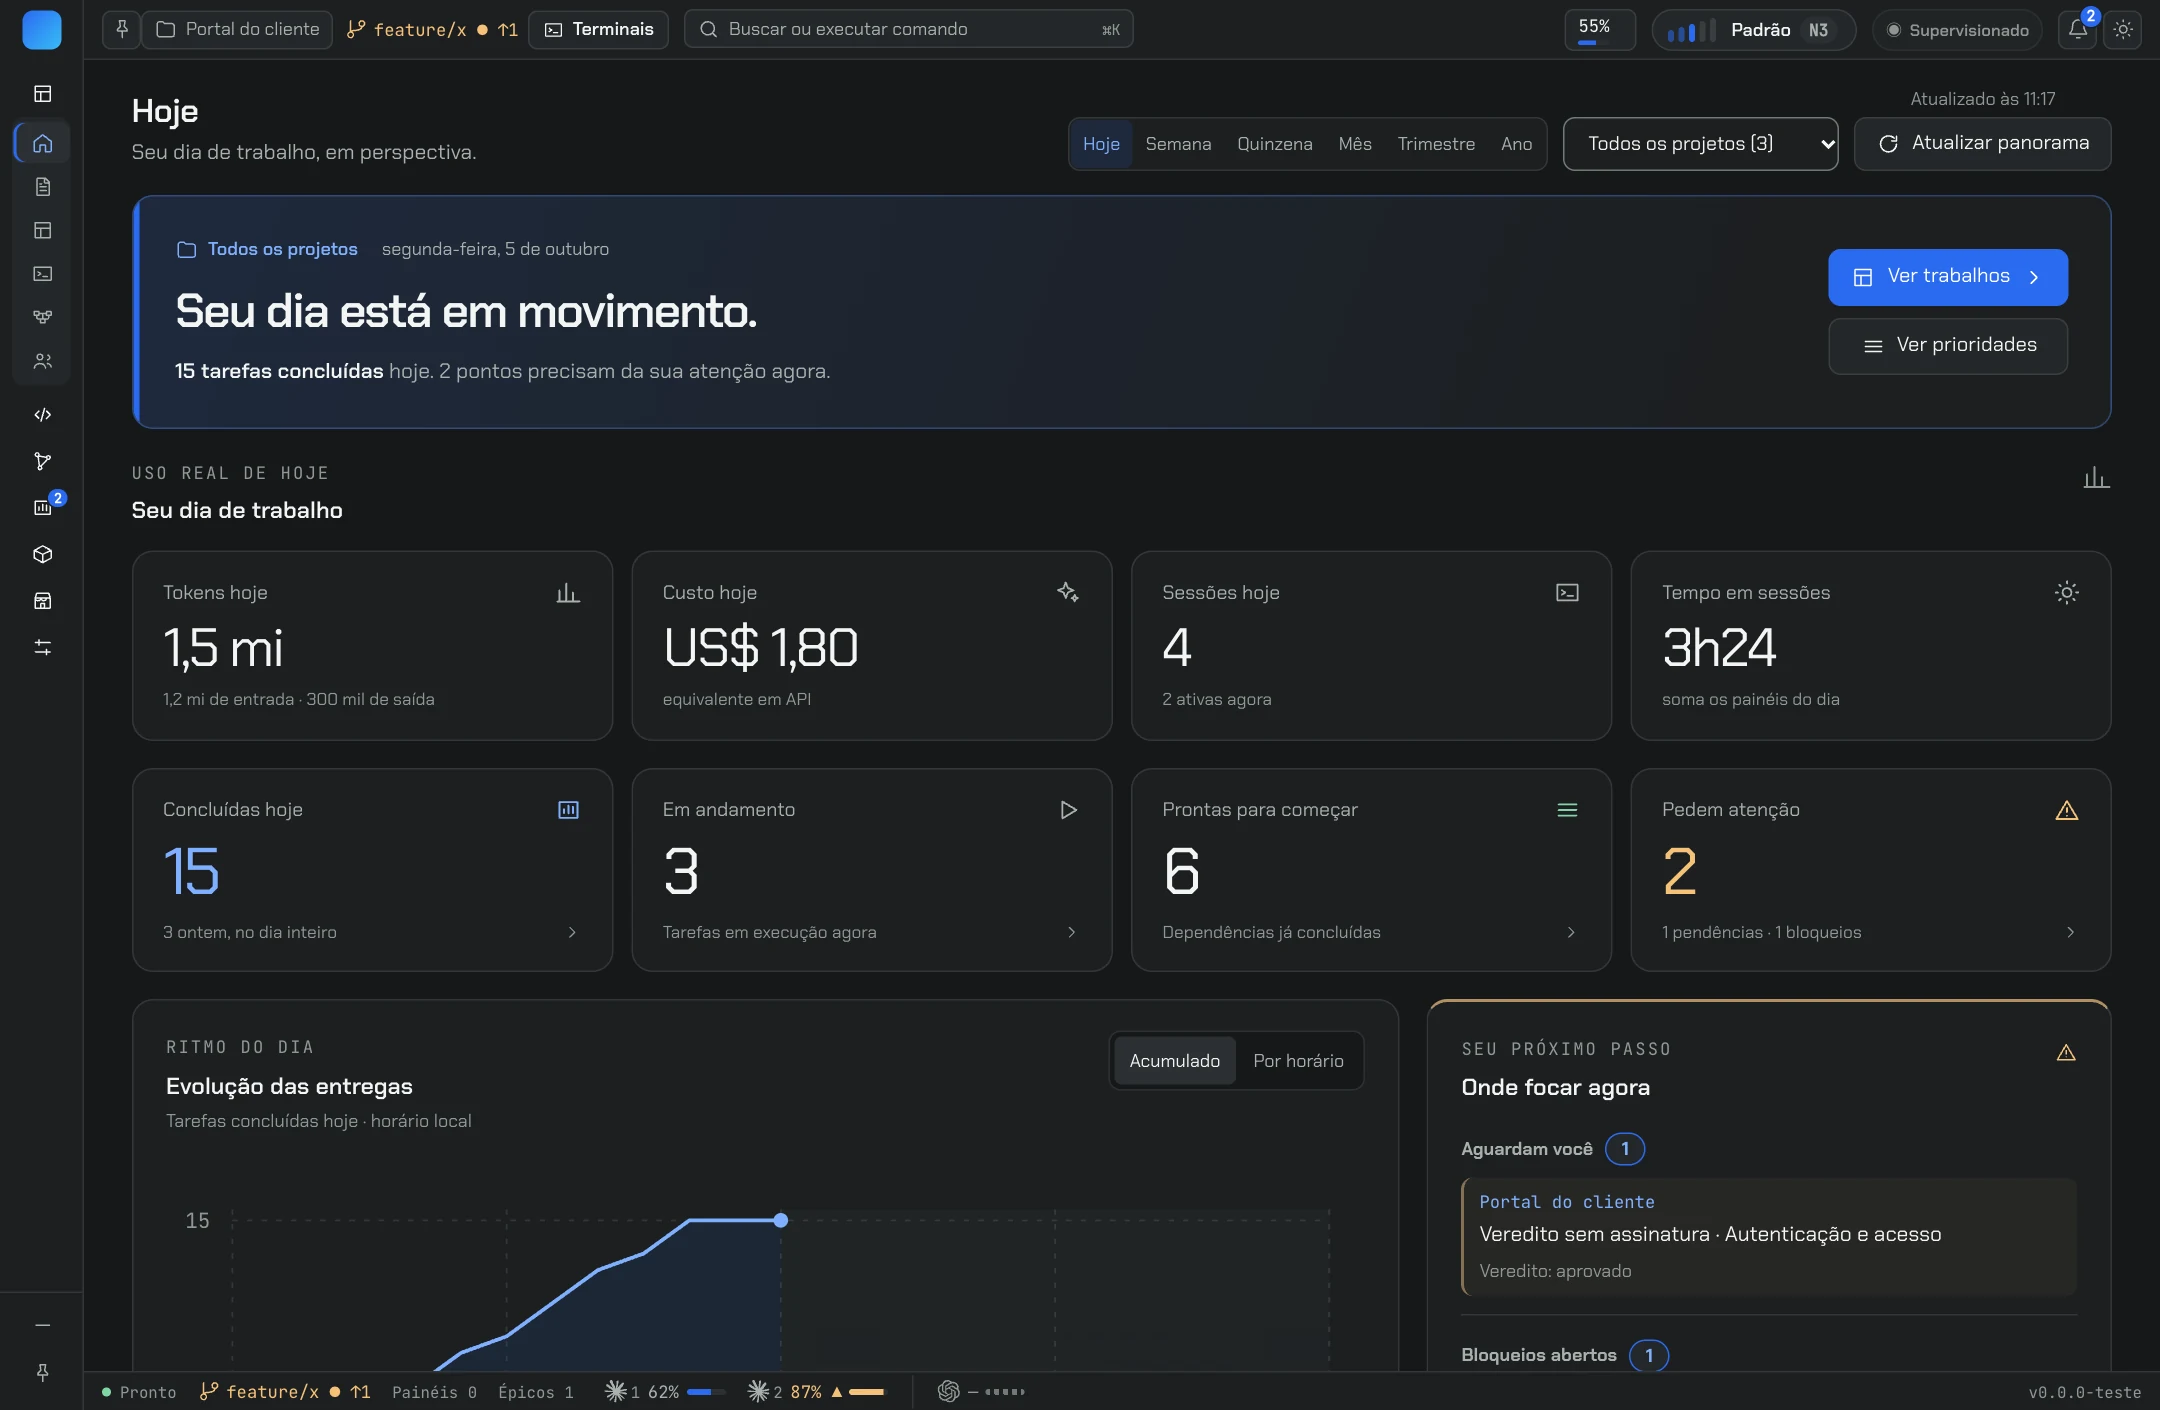Image resolution: width=2160 pixels, height=1410 pixels.
Task: Click the warning icon in Onde focar agora
Action: [x=2066, y=1052]
